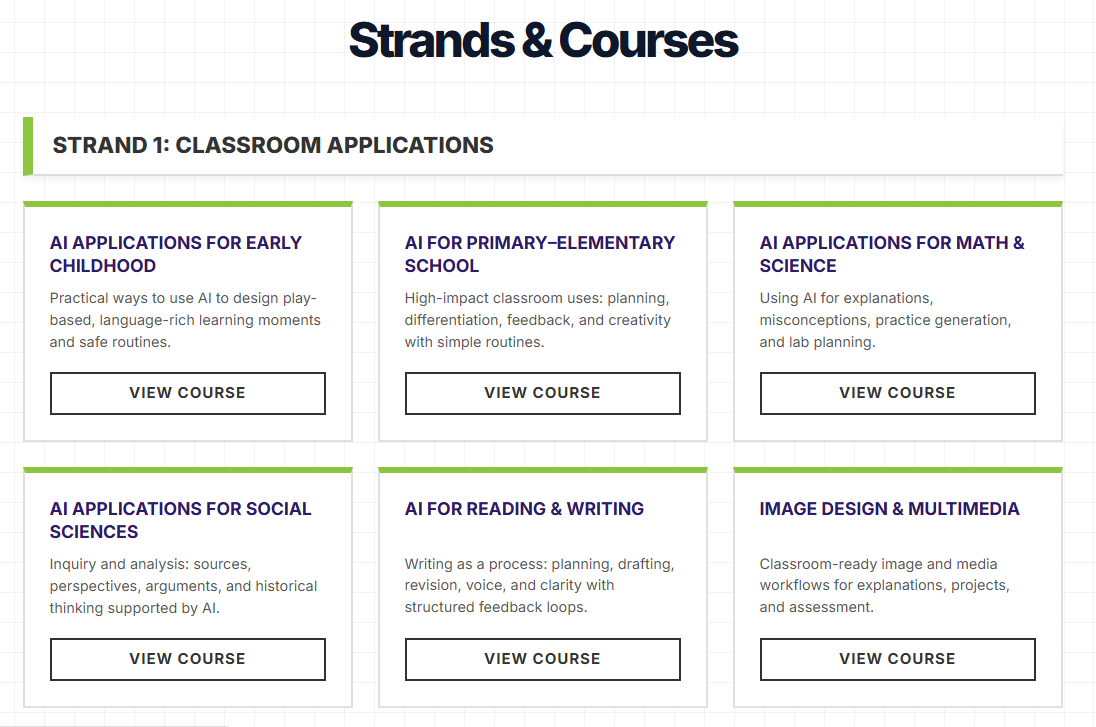Click the AI Applications for Social Sciences heading

(x=180, y=520)
